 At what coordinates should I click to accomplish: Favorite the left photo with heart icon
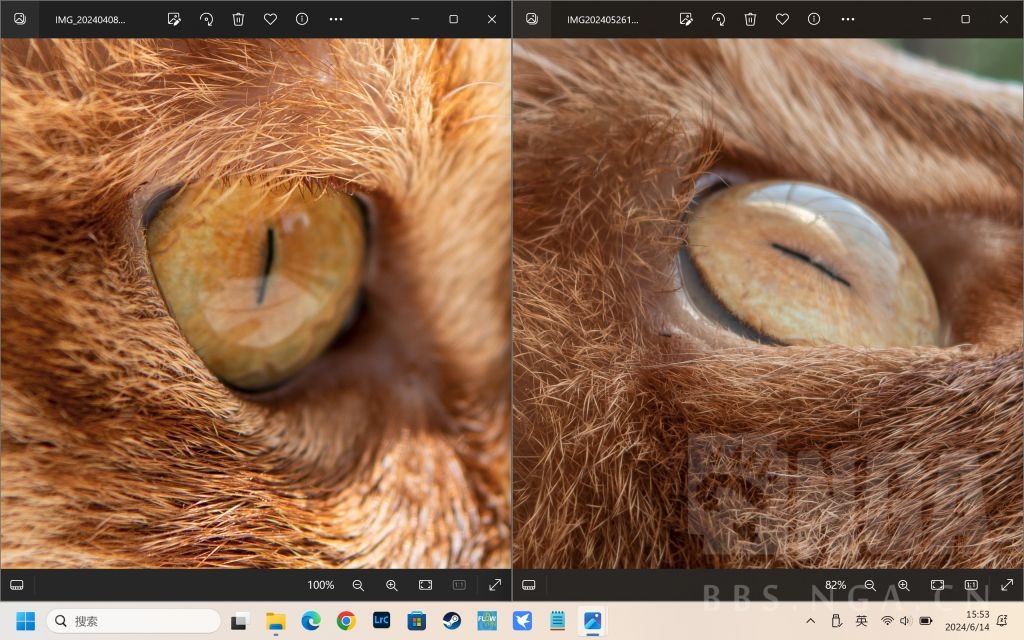coord(270,19)
